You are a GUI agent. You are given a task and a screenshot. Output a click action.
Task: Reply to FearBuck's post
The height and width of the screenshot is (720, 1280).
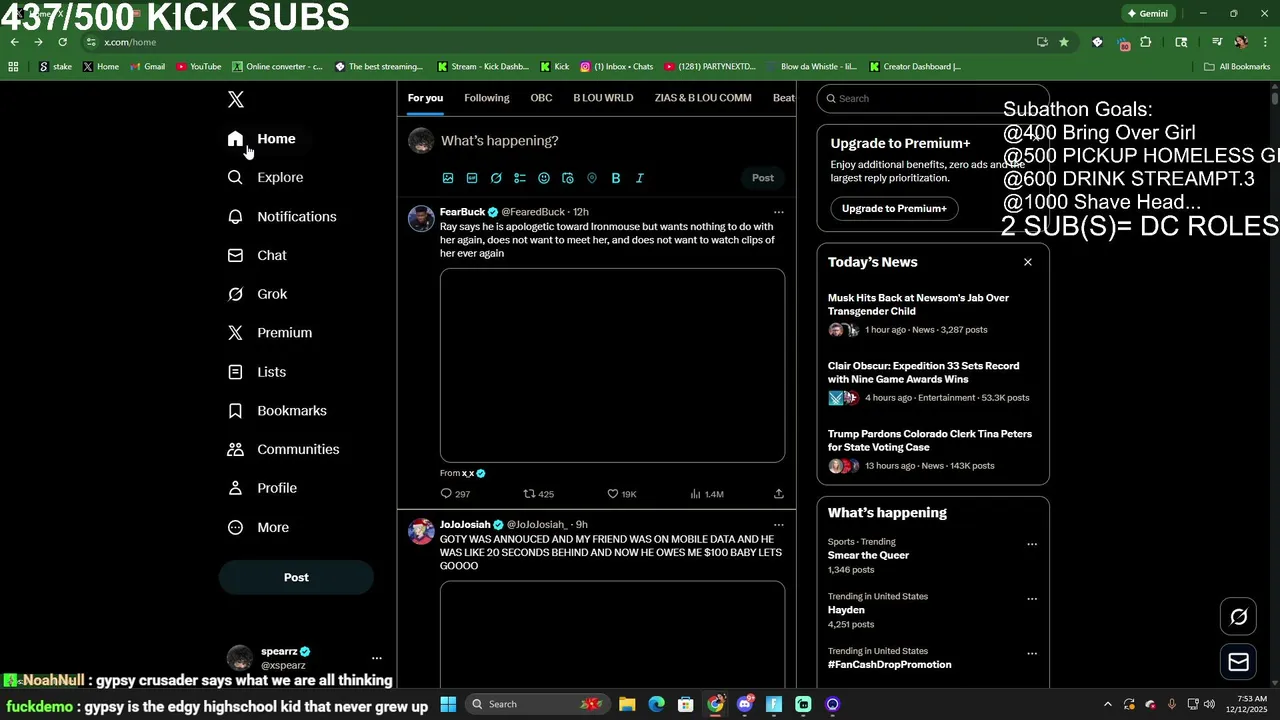tap(455, 494)
